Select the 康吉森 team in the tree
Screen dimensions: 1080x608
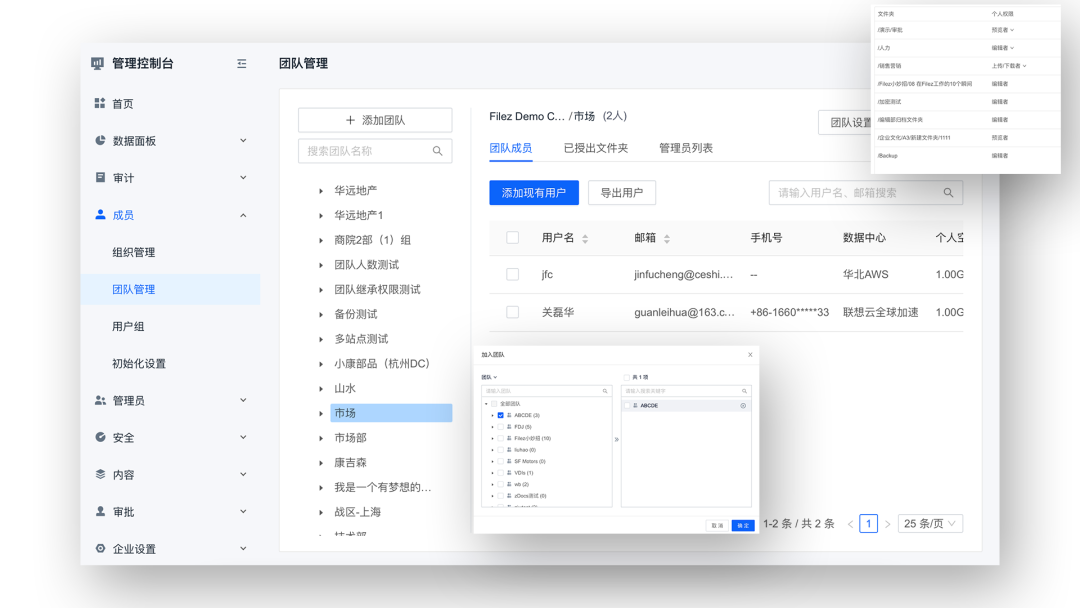351,463
